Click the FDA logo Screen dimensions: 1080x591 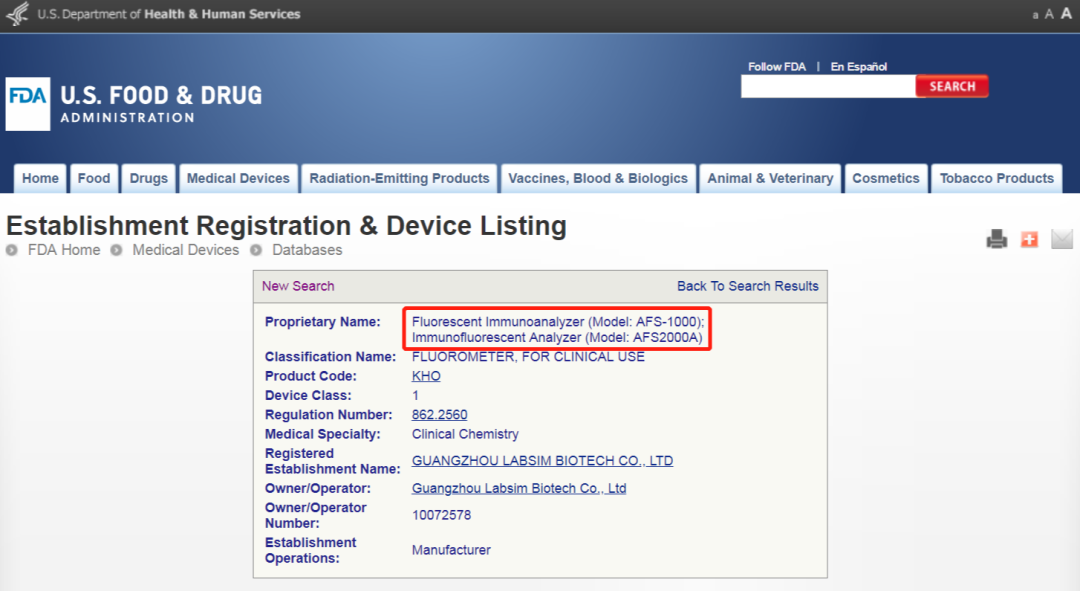coord(28,104)
